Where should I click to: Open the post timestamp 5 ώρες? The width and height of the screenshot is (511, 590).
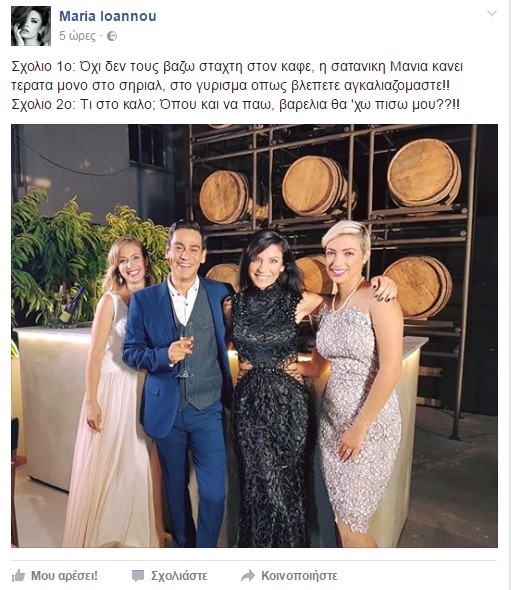coord(78,36)
